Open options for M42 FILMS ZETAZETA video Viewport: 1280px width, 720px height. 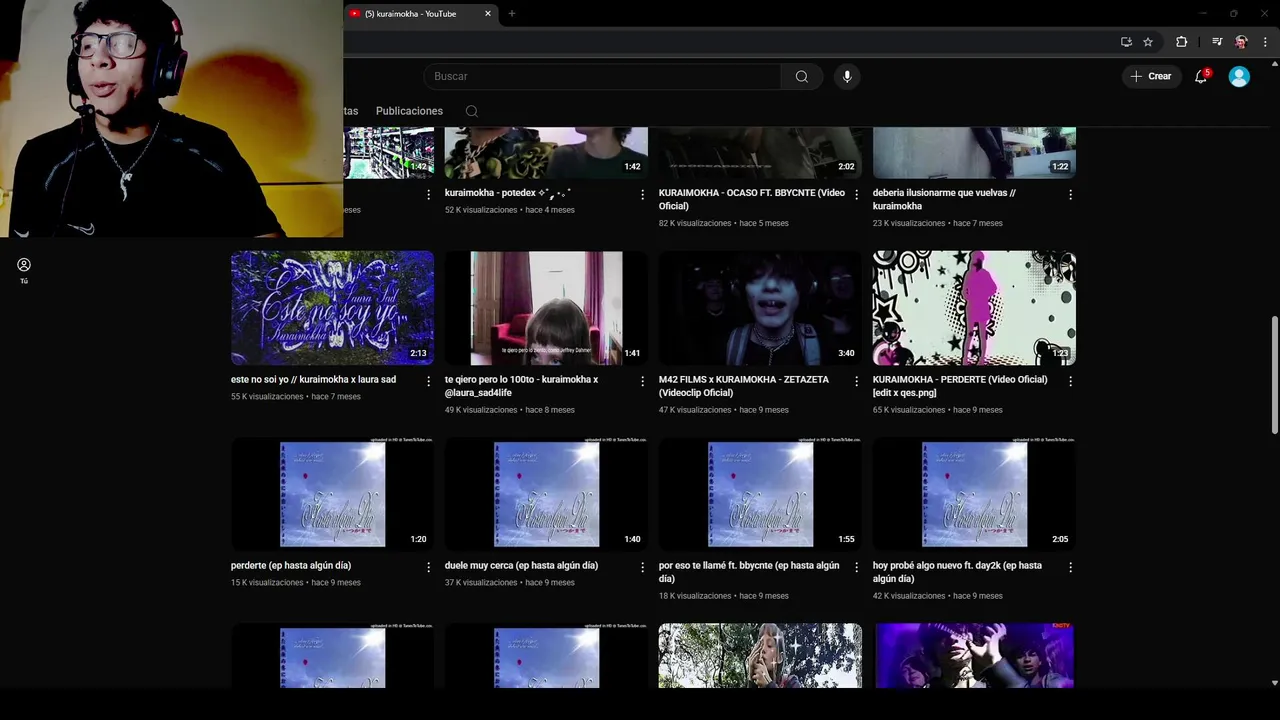pos(857,381)
